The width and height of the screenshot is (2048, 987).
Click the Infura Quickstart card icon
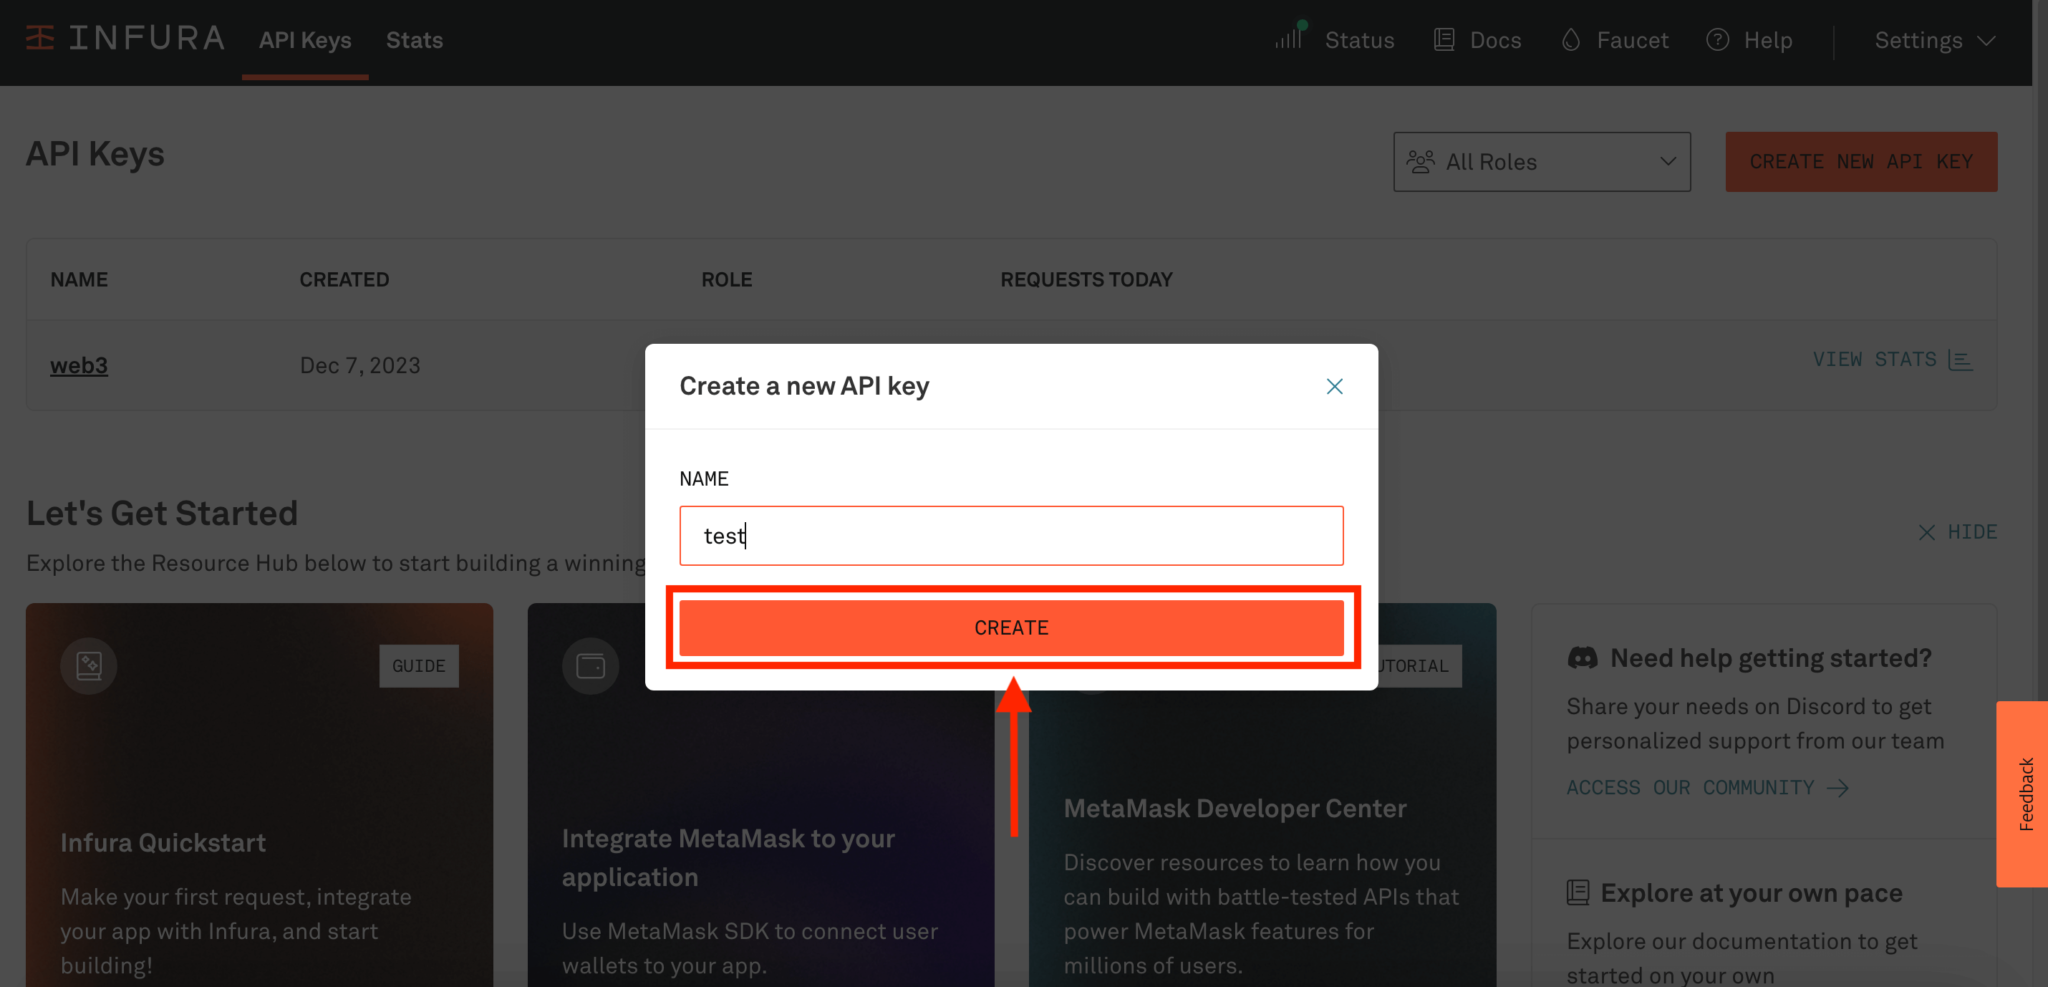[x=89, y=665]
